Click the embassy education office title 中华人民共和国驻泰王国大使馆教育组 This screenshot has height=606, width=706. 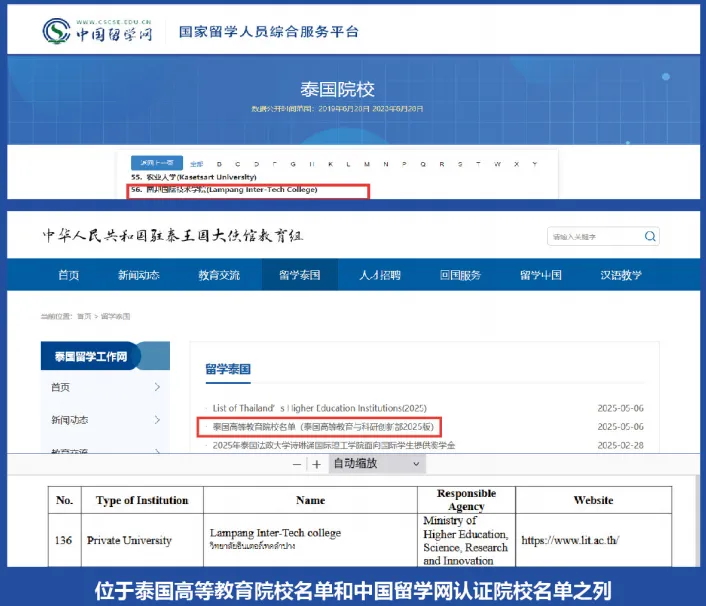172,235
